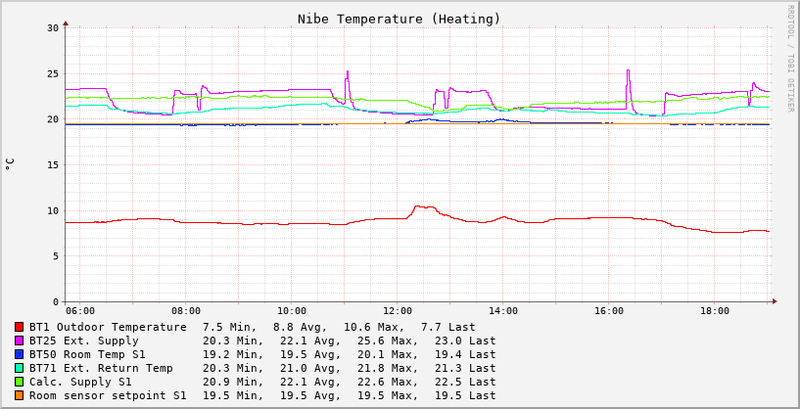Viewport: 800px width, 409px height.
Task: Click the cyan BT71 Ext. Return Temp swatch
Action: [x=19, y=368]
